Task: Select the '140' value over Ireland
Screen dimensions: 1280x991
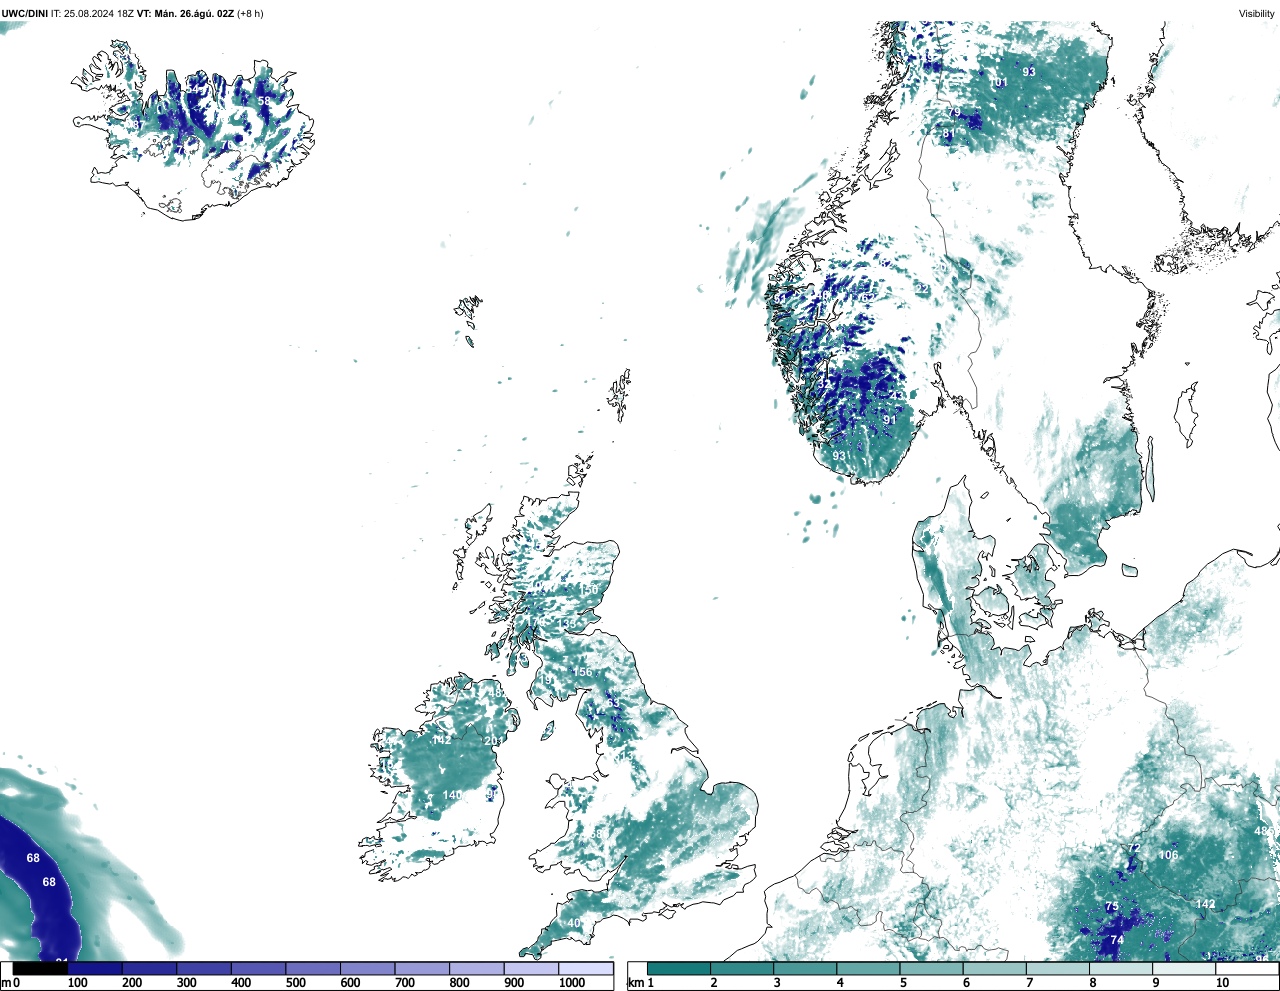Action: 452,796
